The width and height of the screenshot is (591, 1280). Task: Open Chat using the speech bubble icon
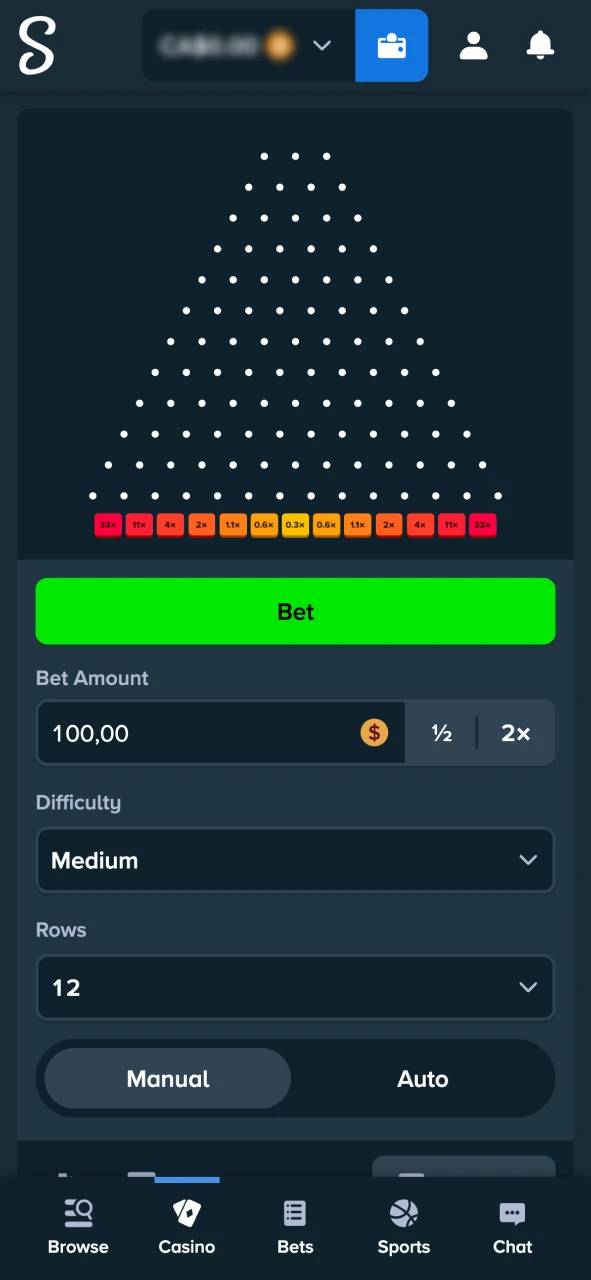[x=512, y=1212]
